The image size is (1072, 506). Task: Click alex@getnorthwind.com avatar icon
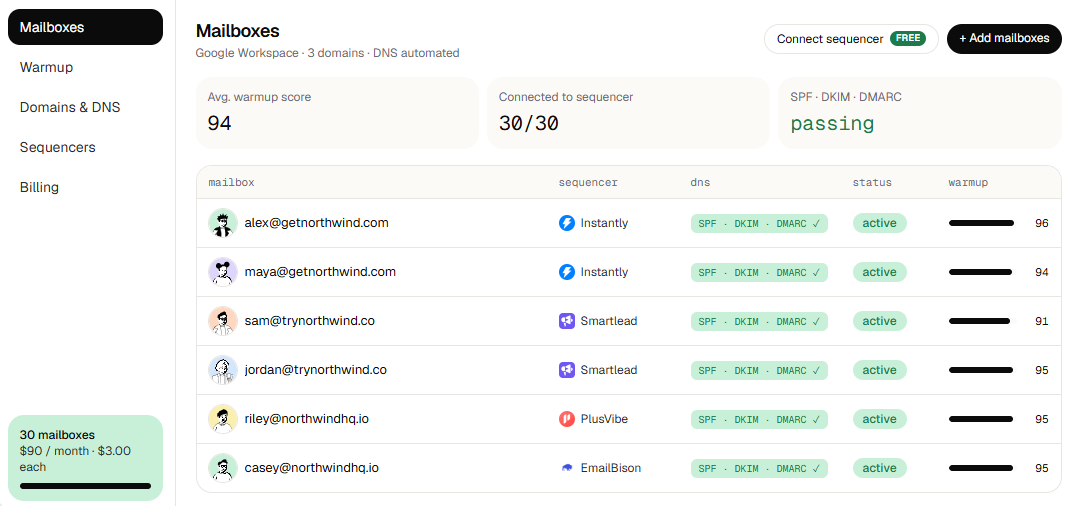[x=223, y=223]
